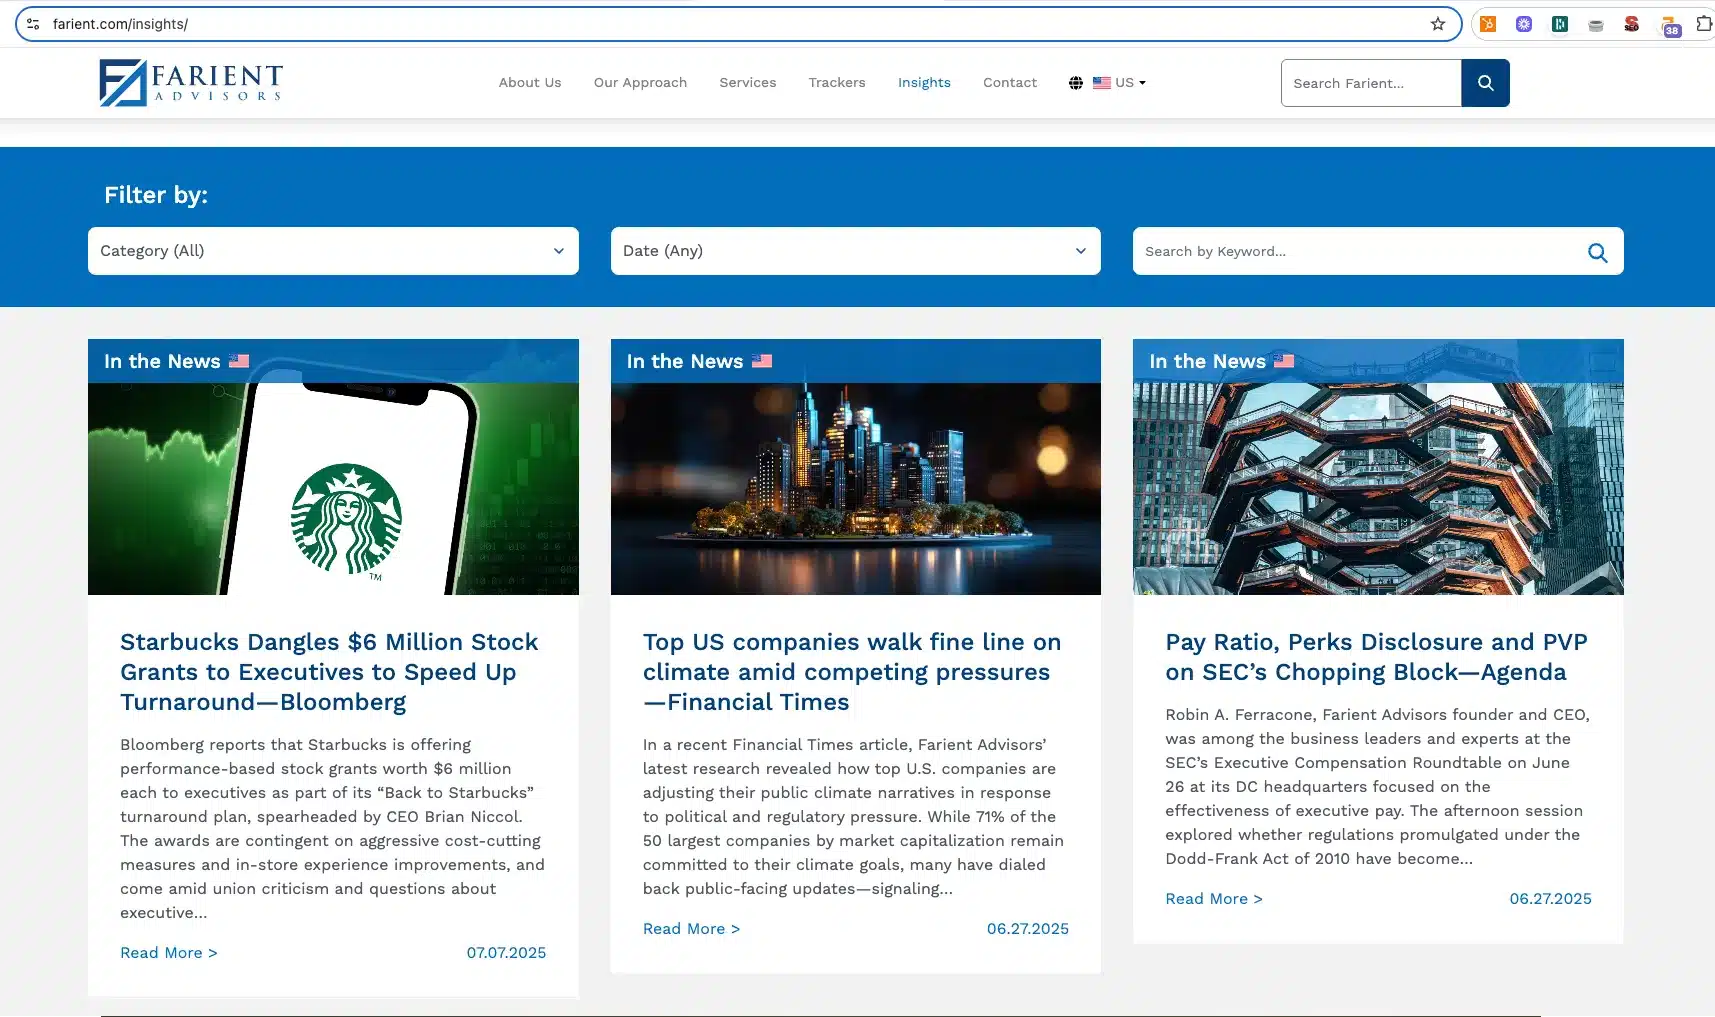Click the purple circular extension icon

1524,24
